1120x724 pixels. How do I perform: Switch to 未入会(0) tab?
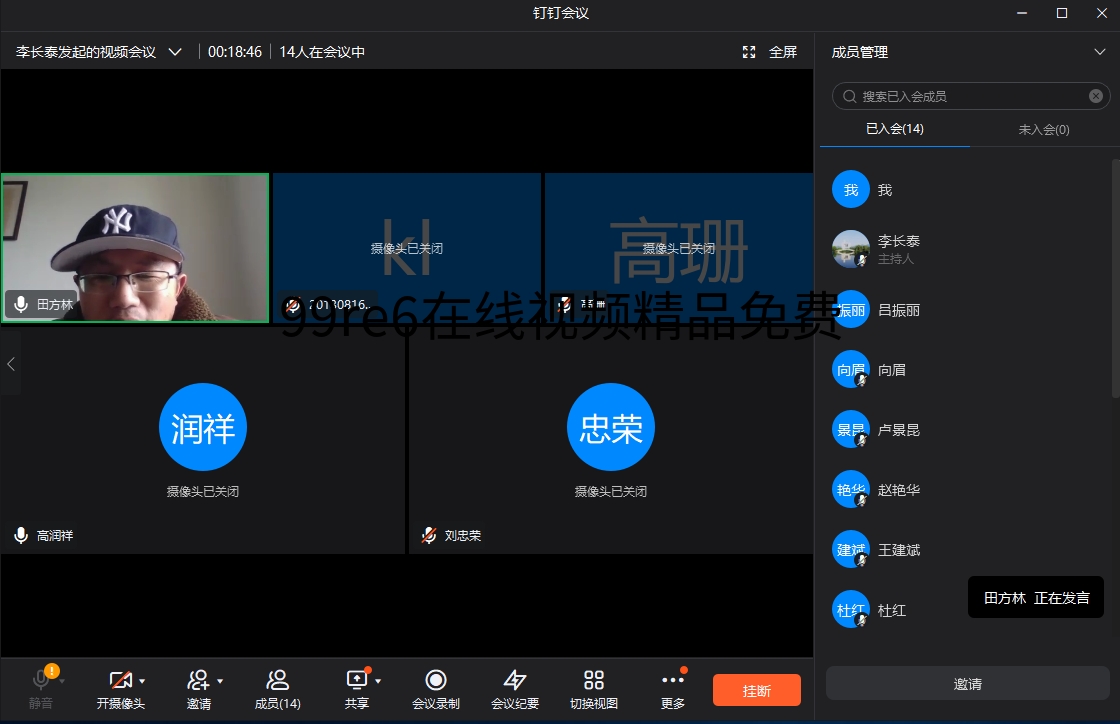pyautogui.click(x=1044, y=129)
